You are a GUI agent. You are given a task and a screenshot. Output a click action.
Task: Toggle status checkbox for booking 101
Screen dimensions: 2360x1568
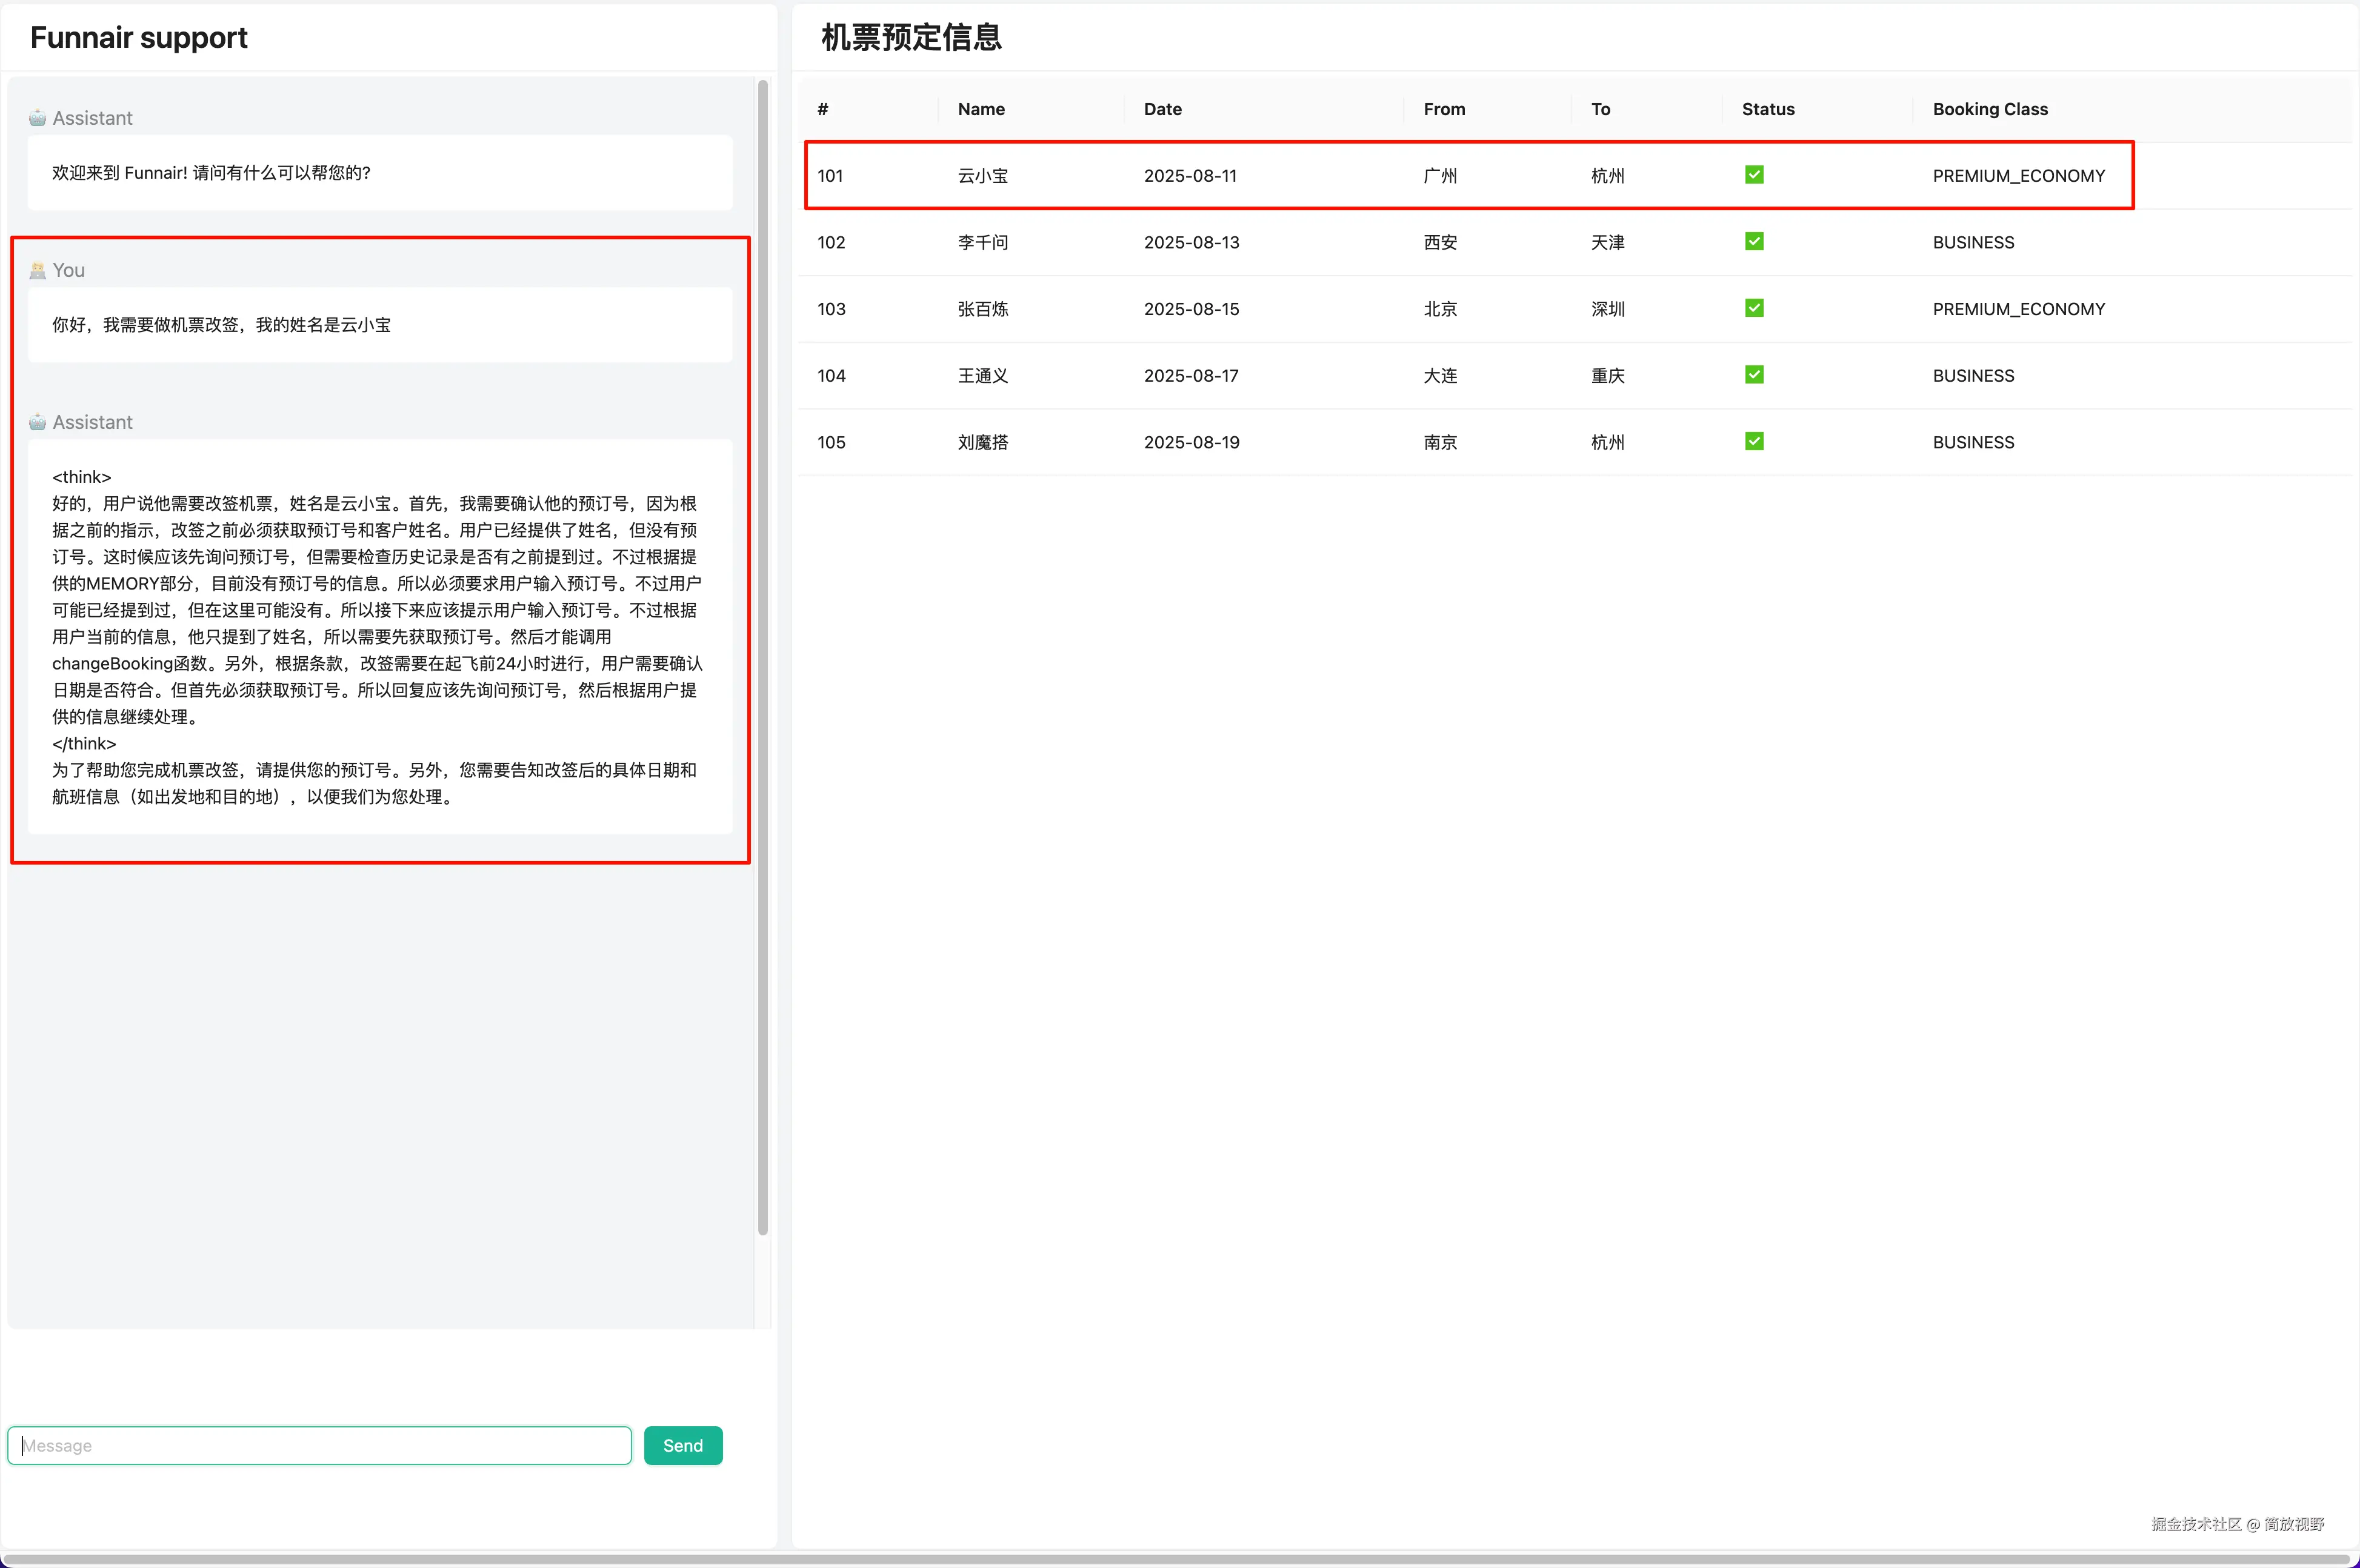[1753, 175]
